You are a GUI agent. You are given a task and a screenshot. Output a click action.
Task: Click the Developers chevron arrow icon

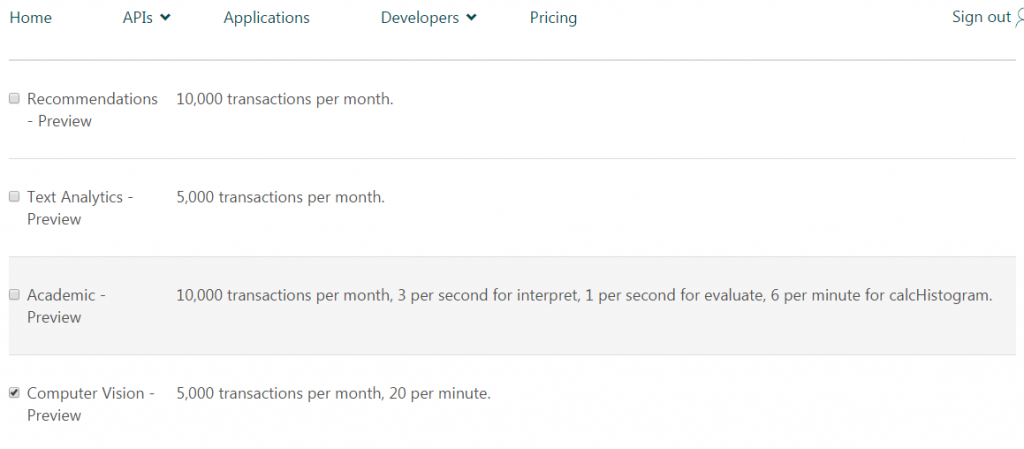[x=471, y=18]
